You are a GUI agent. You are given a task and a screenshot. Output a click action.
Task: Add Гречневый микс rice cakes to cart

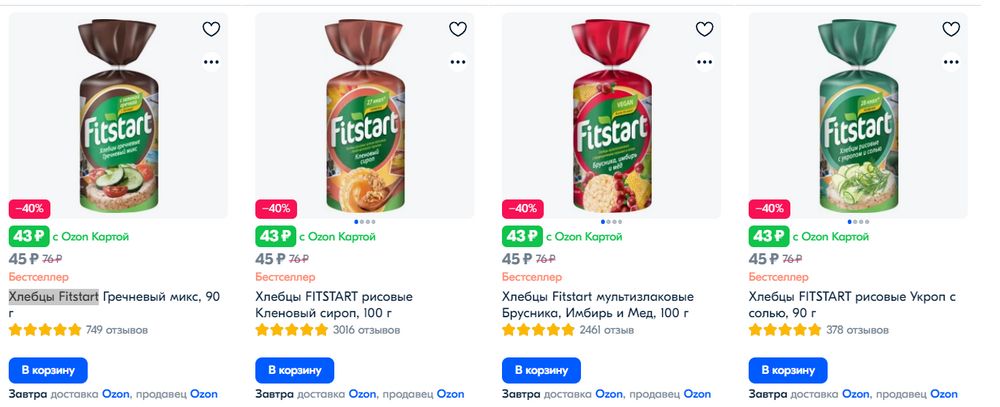click(x=48, y=370)
